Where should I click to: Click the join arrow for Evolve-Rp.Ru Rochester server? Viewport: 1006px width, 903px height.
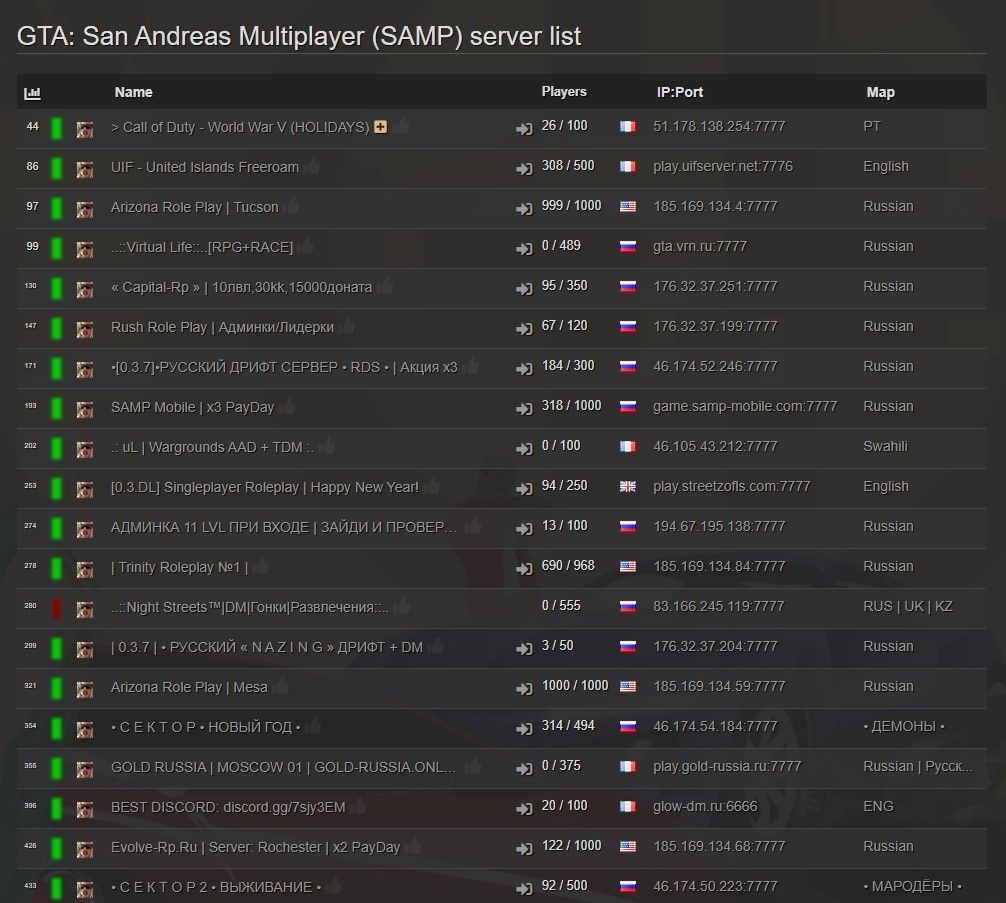(x=524, y=848)
